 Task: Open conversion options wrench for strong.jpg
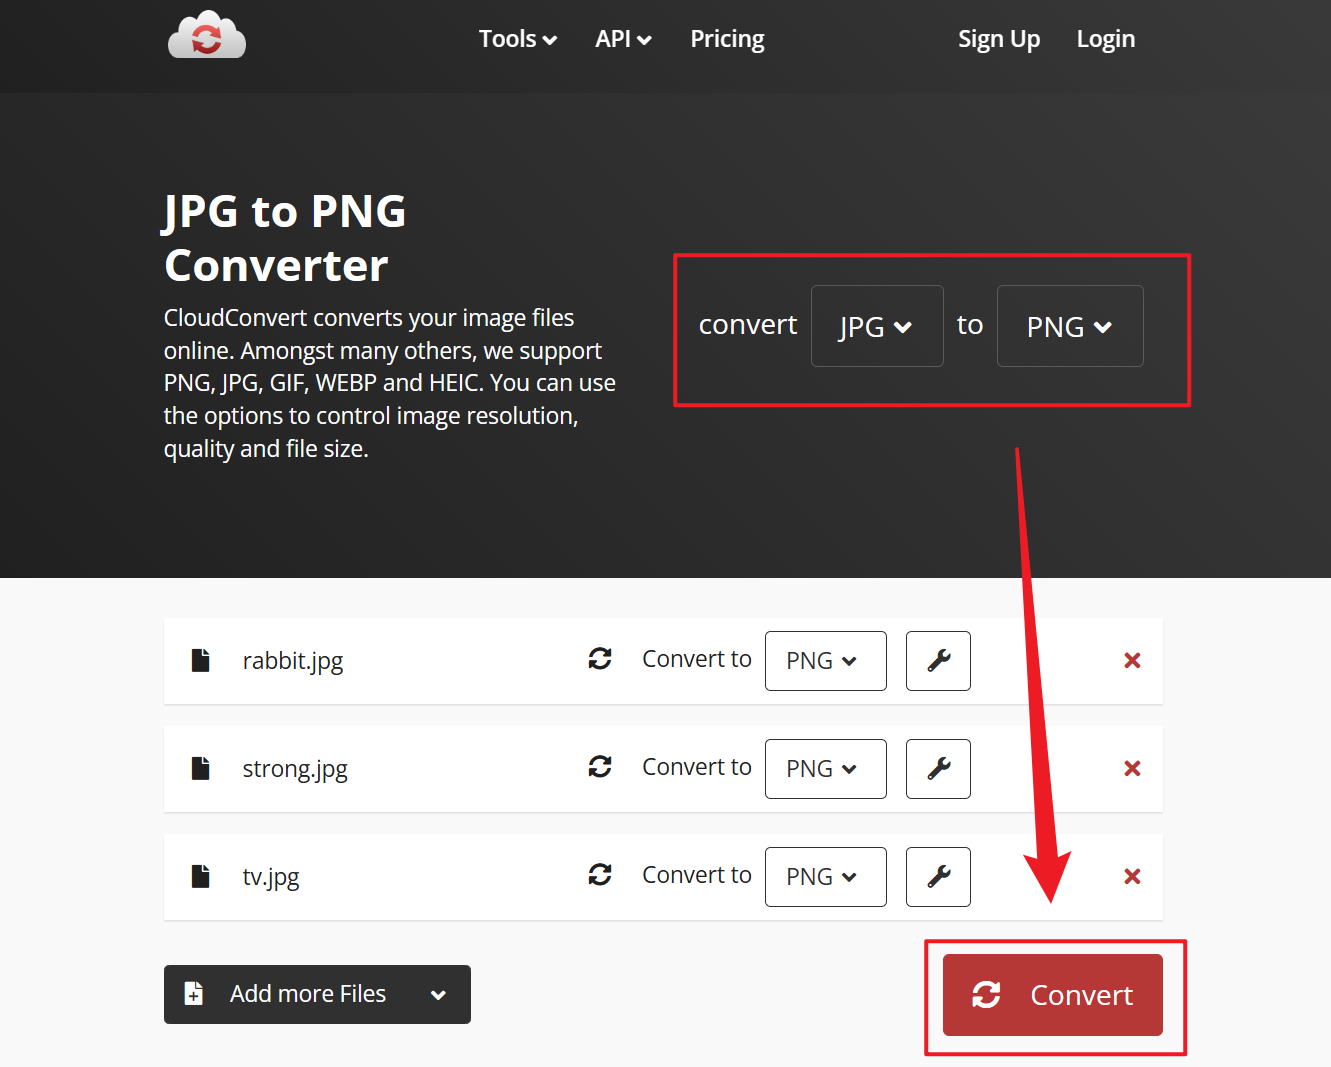point(938,769)
